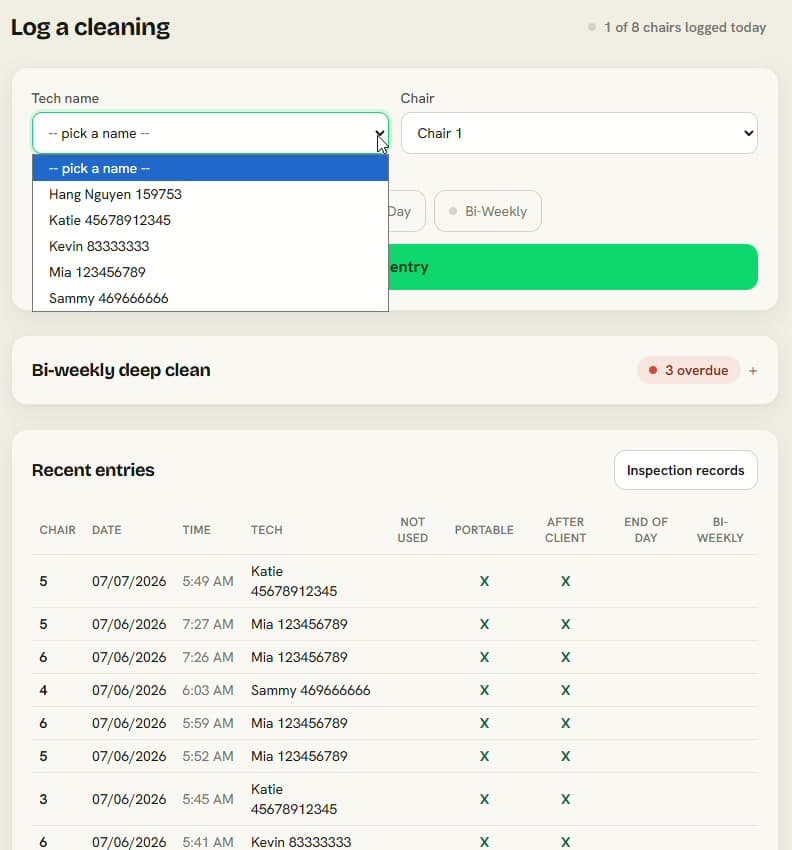Click the Portable X mark in the 5:49 AM row

click(x=484, y=582)
